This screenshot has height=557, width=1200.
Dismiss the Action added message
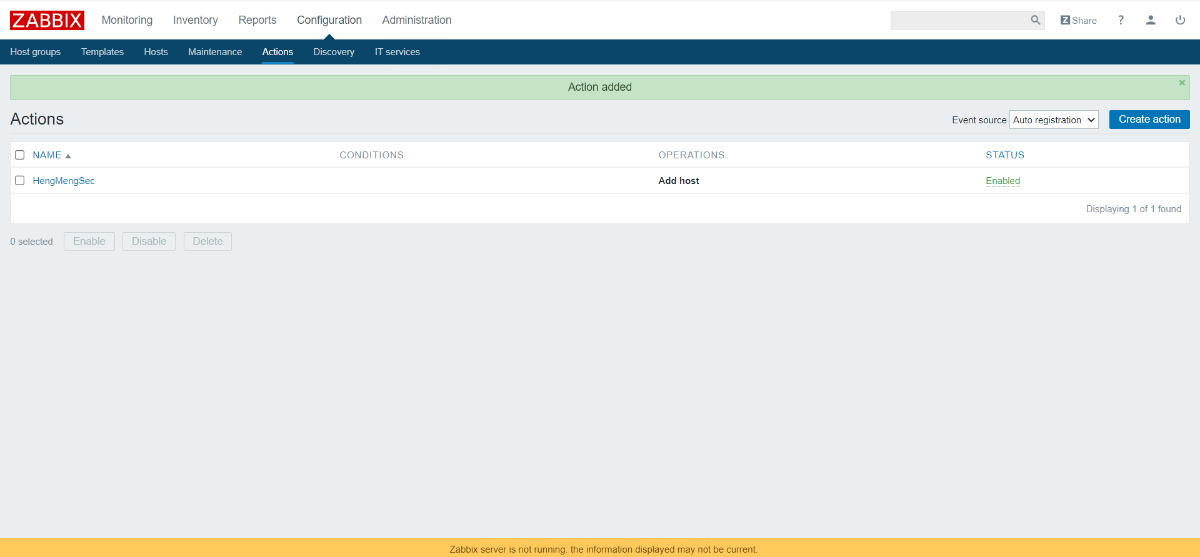click(x=1182, y=83)
